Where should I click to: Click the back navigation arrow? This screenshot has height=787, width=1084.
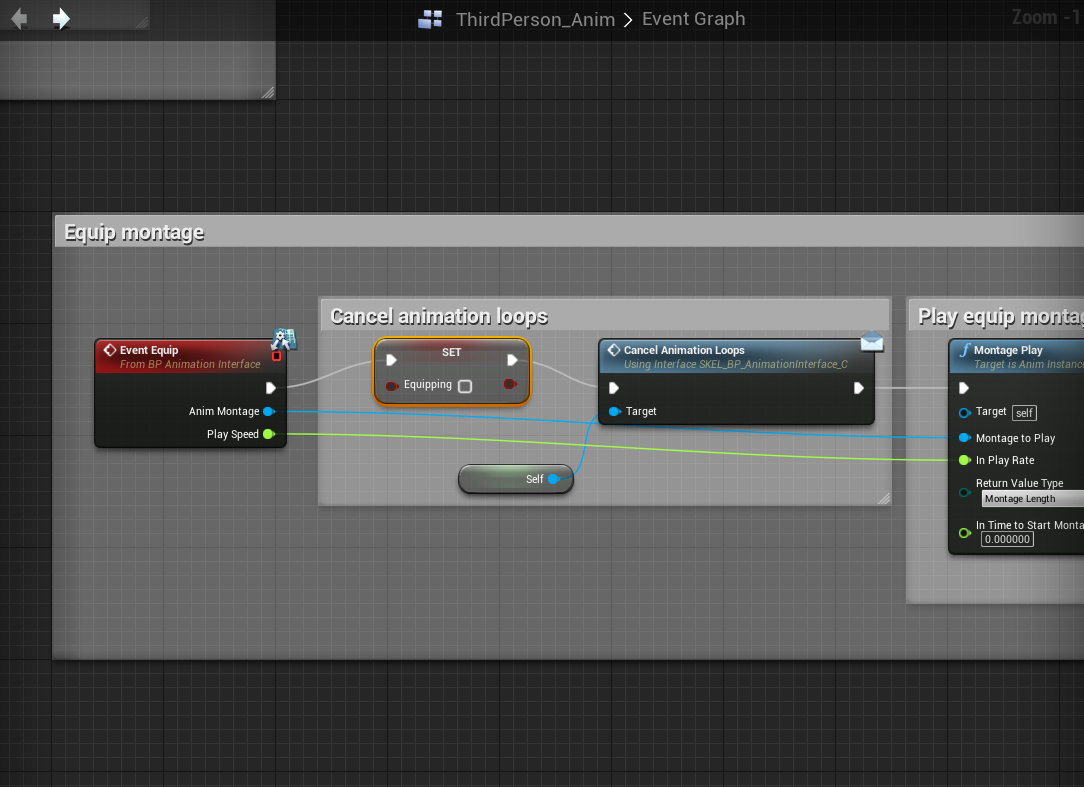click(x=18, y=18)
